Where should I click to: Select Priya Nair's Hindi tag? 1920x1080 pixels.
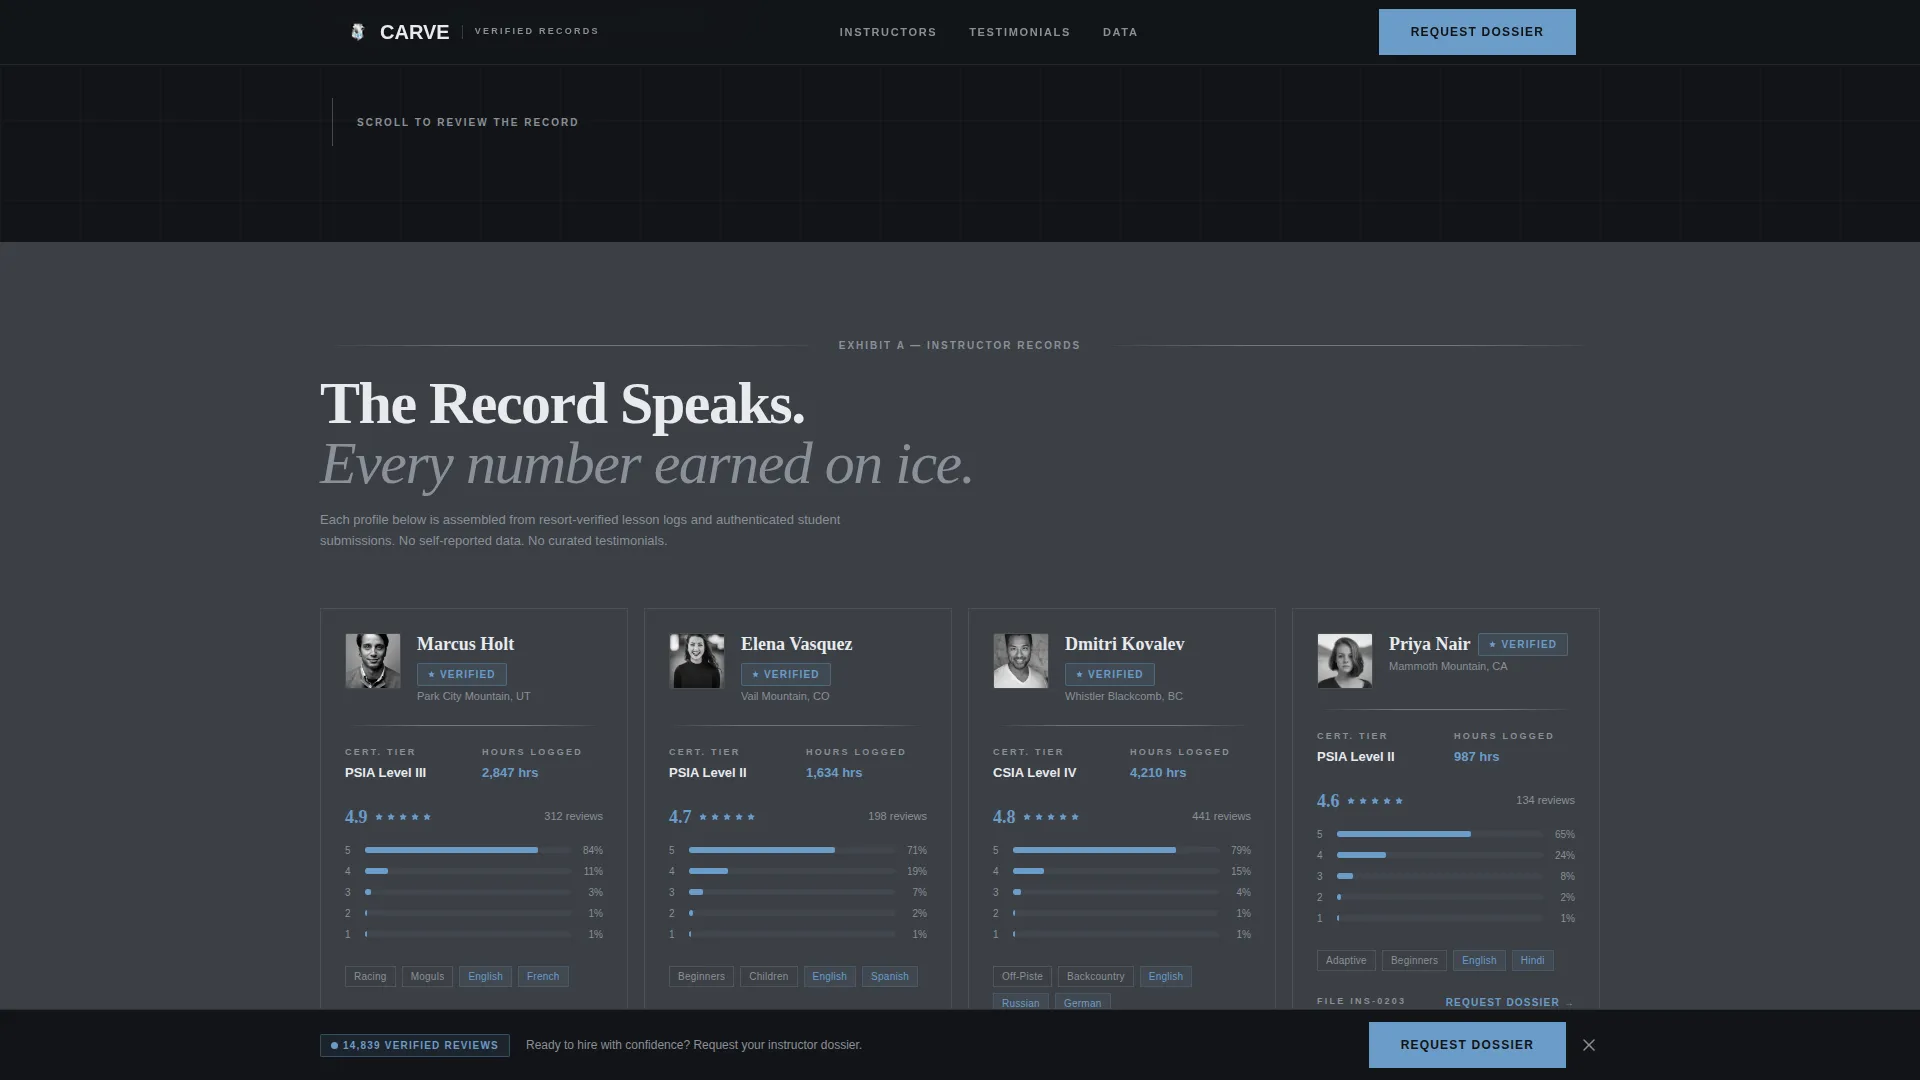point(1533,961)
